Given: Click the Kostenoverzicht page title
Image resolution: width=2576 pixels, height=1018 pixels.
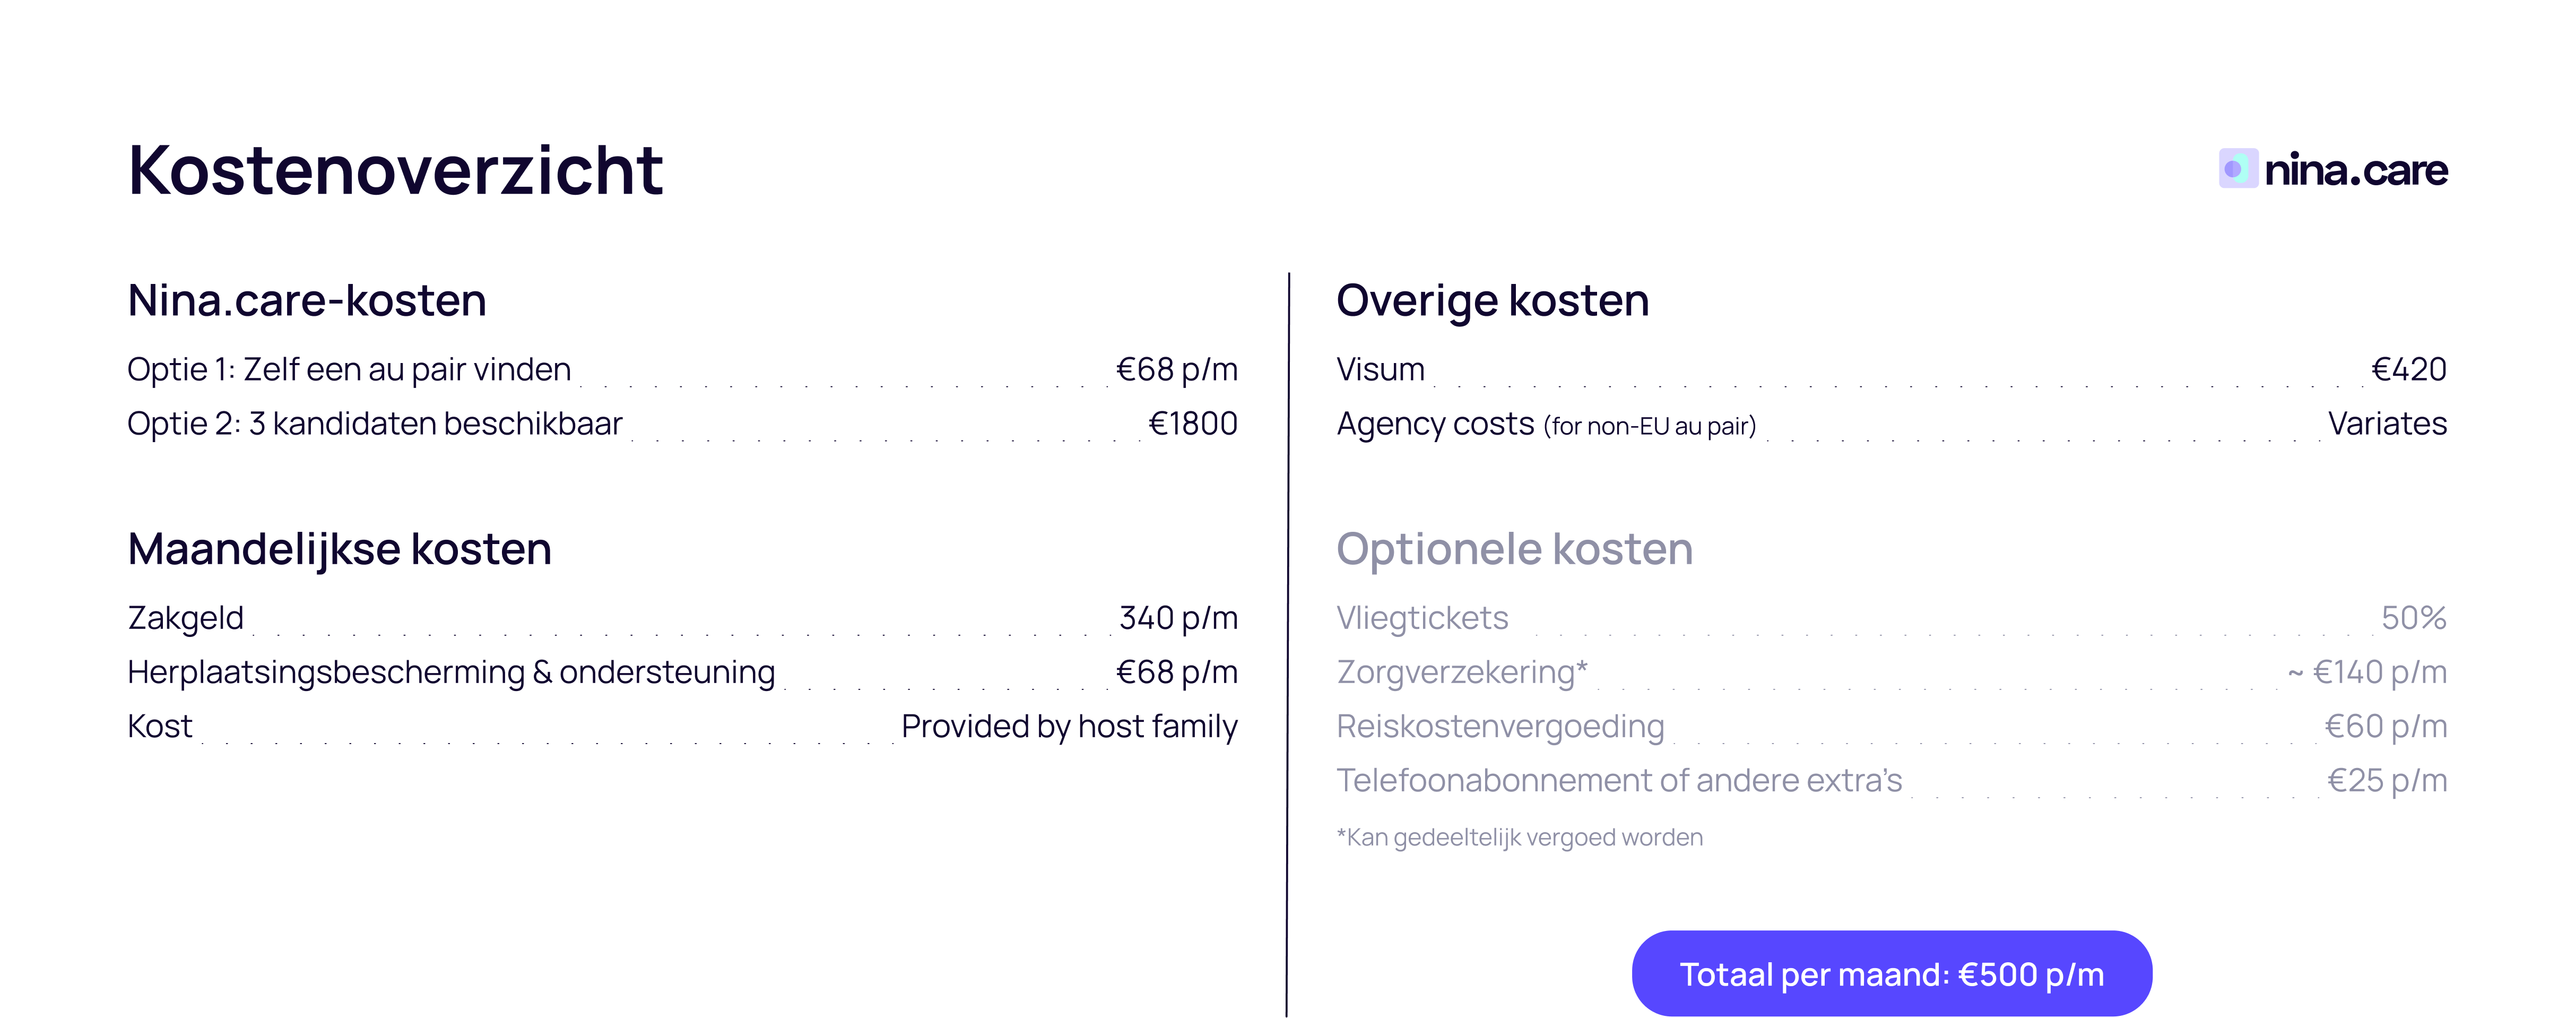Looking at the screenshot, I should coord(395,170).
